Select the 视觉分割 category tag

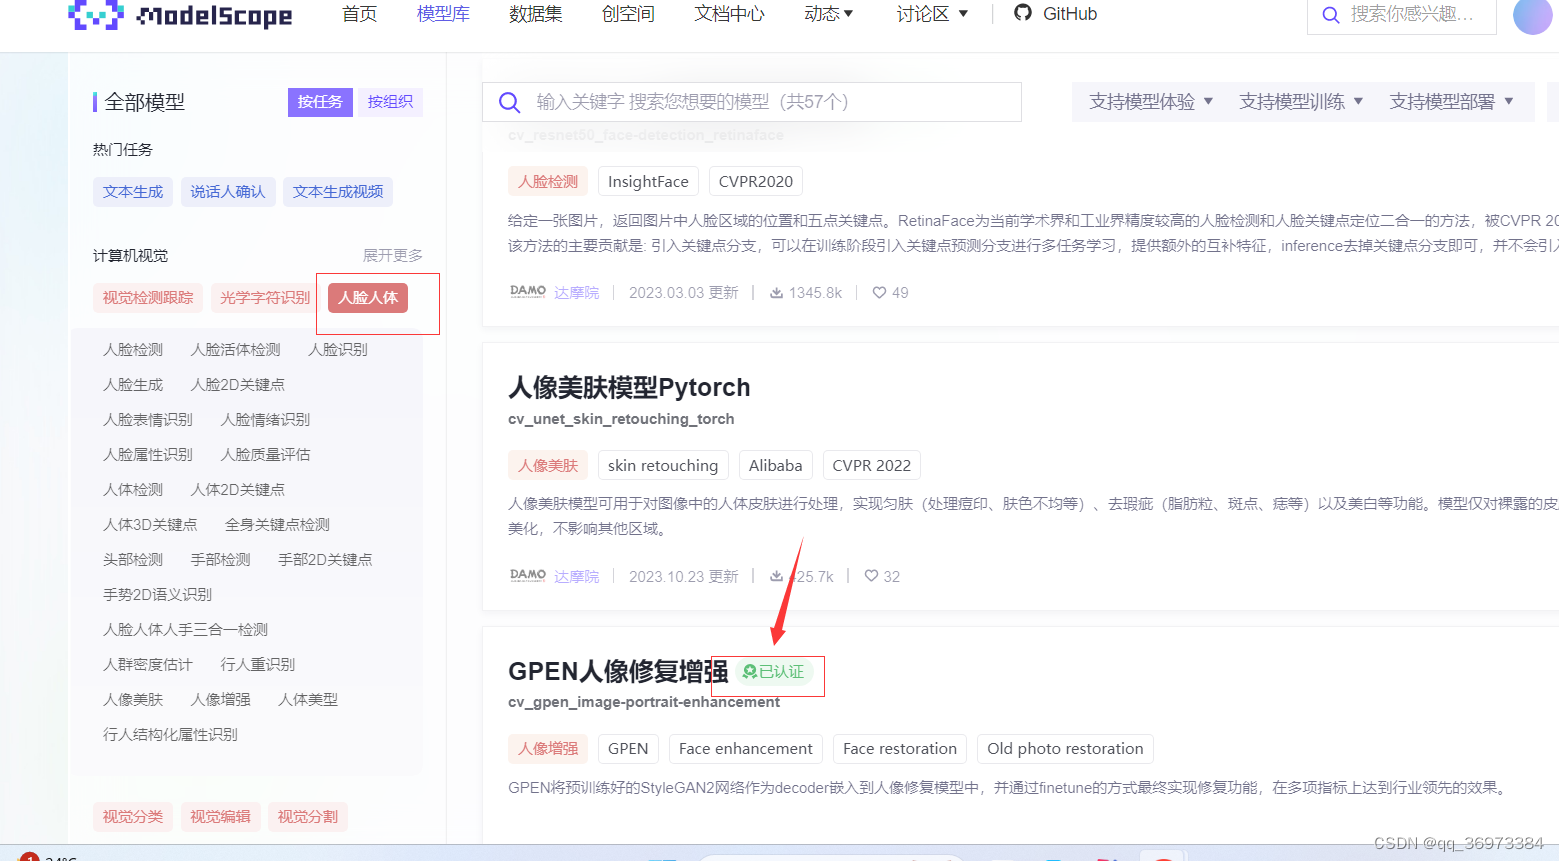pyautogui.click(x=308, y=817)
